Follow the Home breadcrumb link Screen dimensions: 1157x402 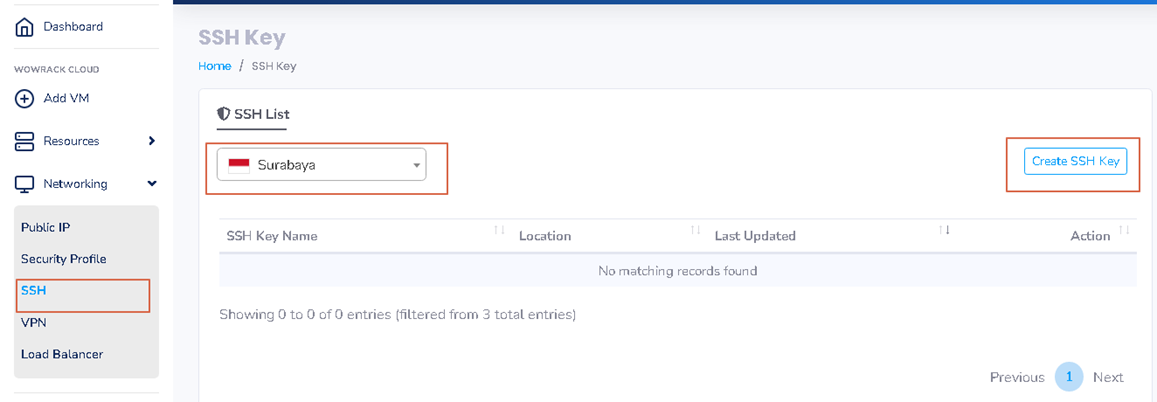point(215,66)
